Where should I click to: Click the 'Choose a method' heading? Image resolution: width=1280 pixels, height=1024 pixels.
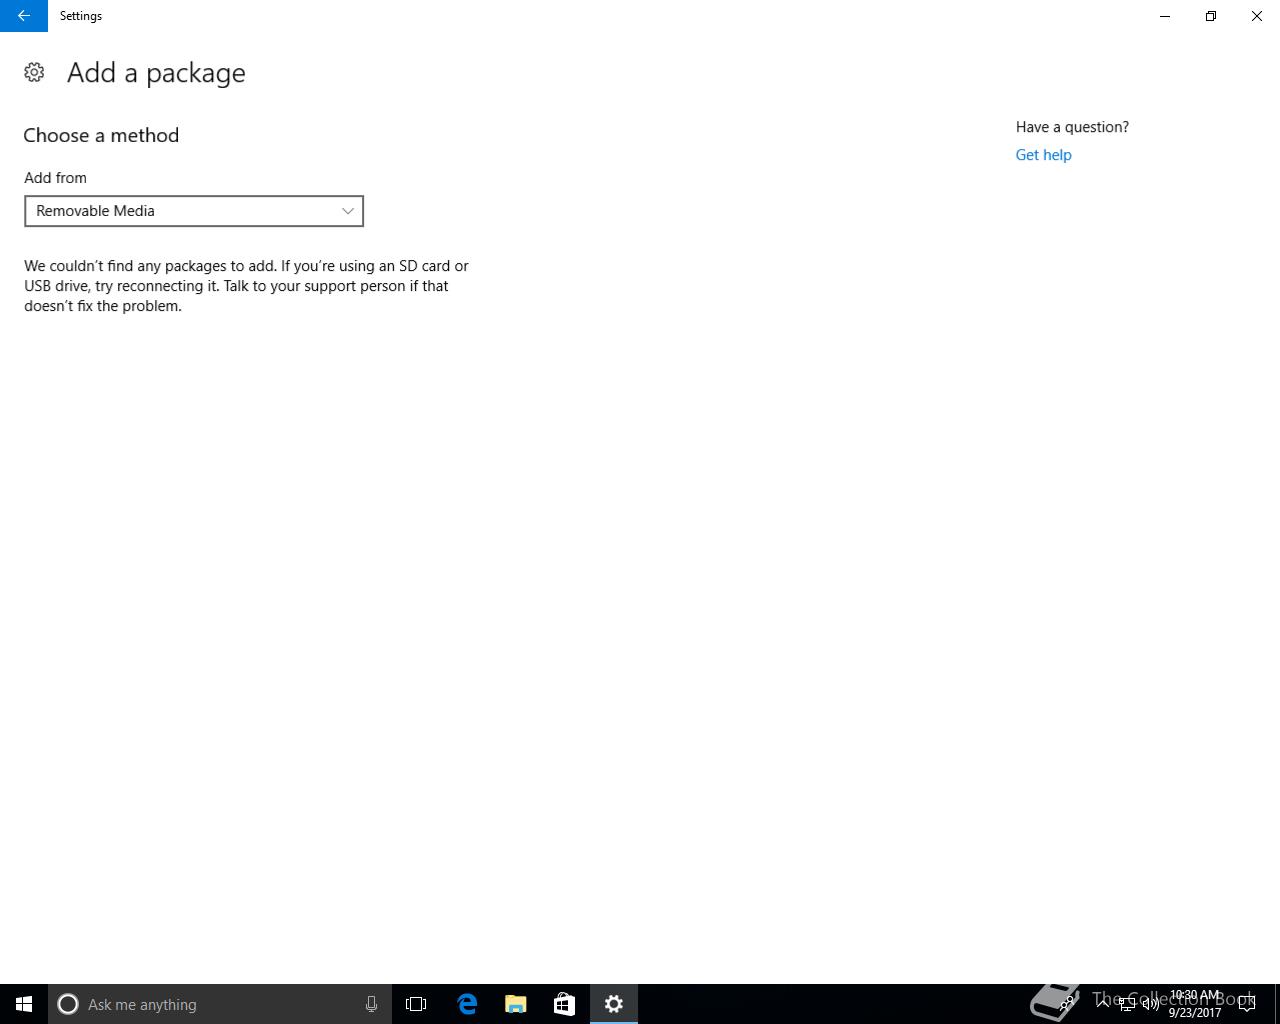(x=101, y=135)
